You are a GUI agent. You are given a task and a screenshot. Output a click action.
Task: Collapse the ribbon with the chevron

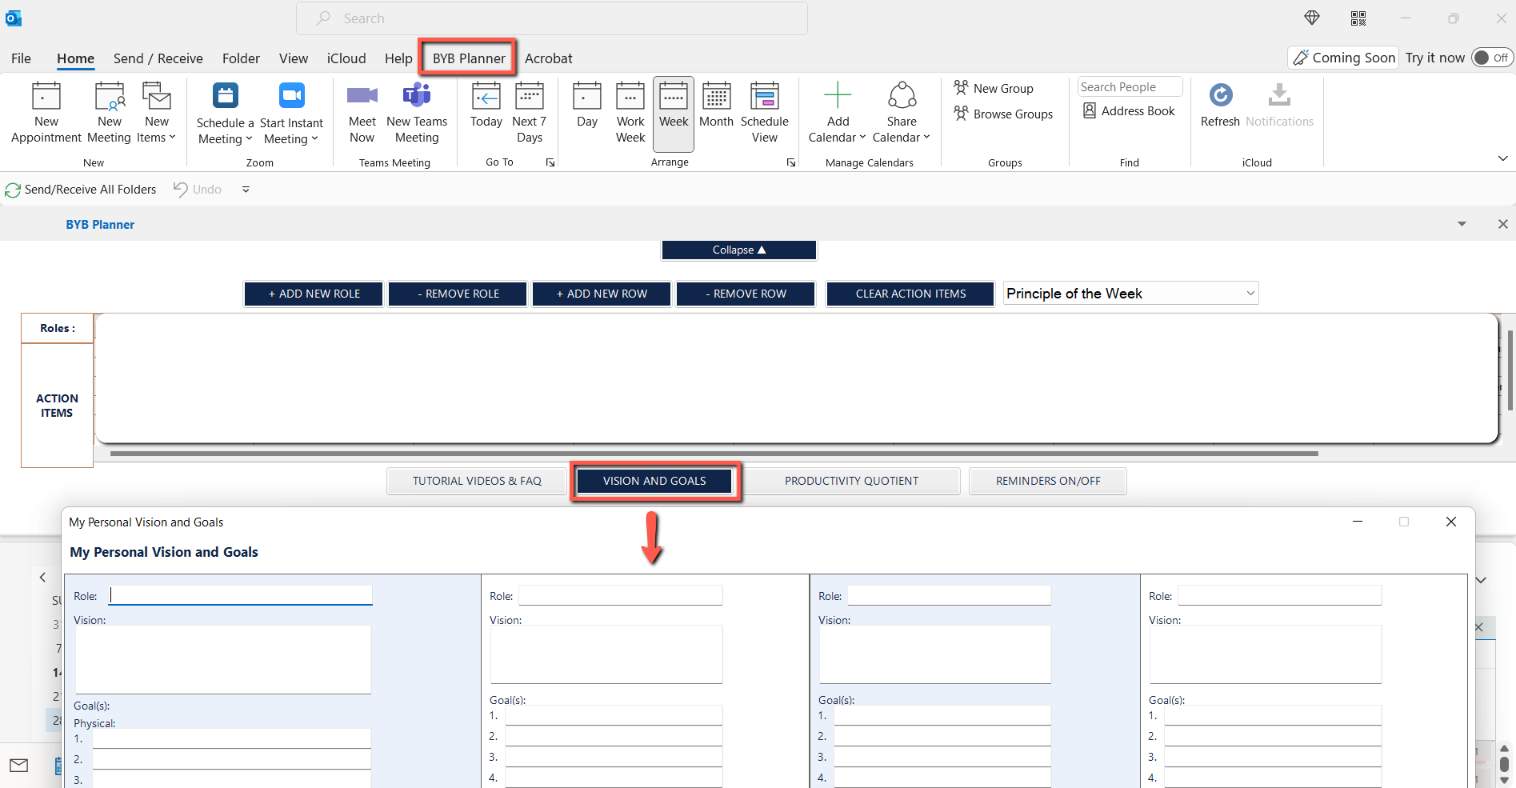[x=1502, y=158]
